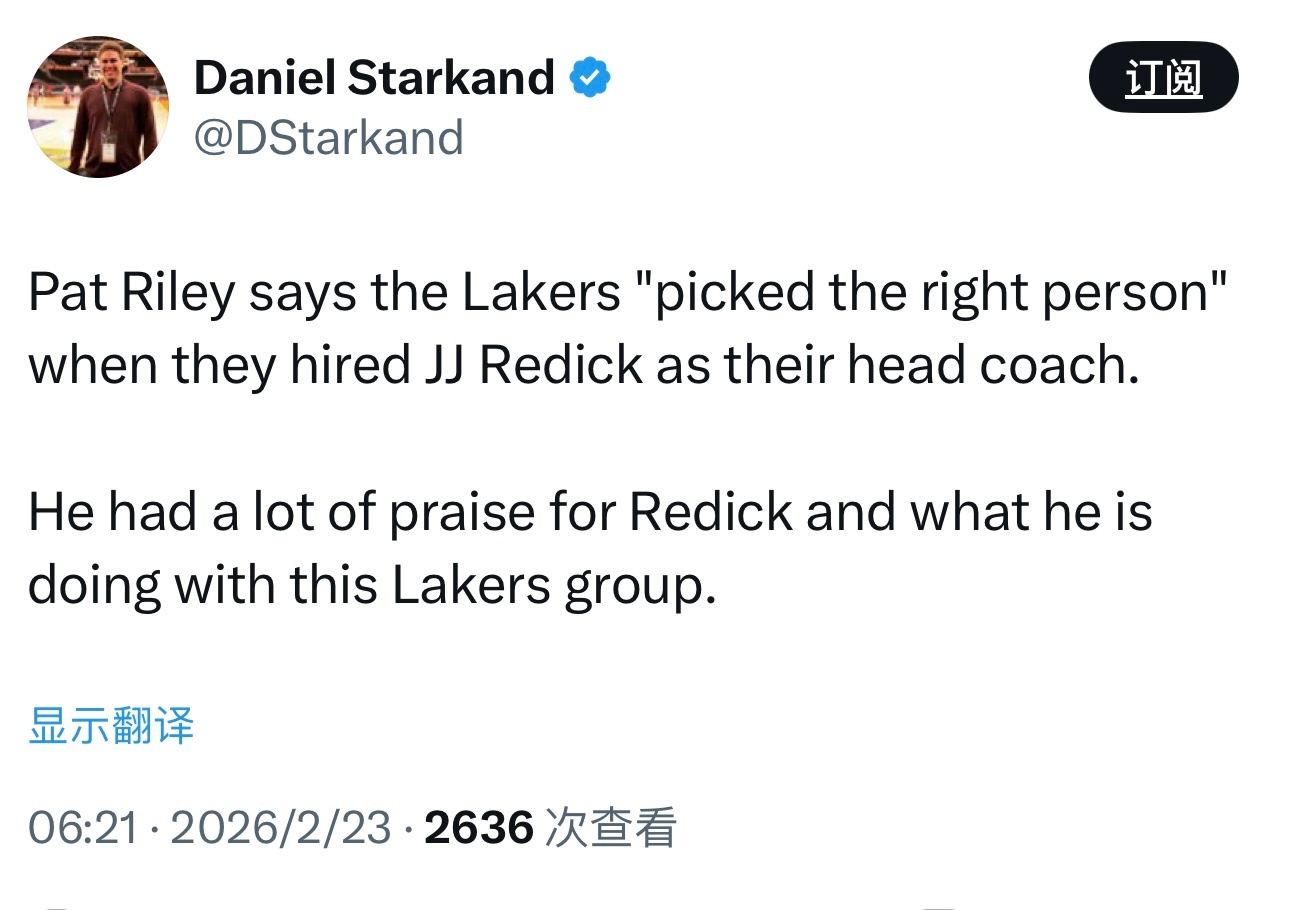Click the 06:21 post time
This screenshot has height=910, width=1290.
(83, 828)
